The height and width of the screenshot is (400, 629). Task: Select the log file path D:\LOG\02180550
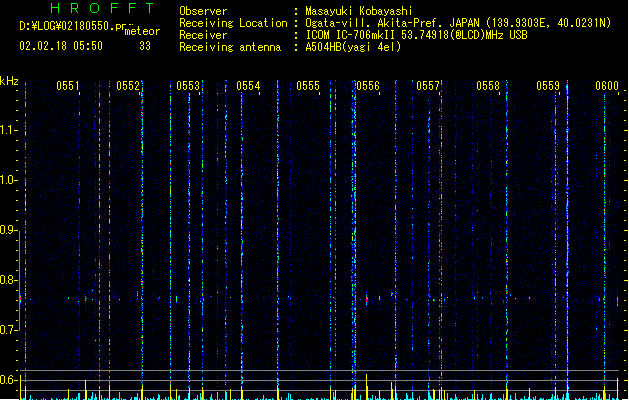click(x=76, y=26)
